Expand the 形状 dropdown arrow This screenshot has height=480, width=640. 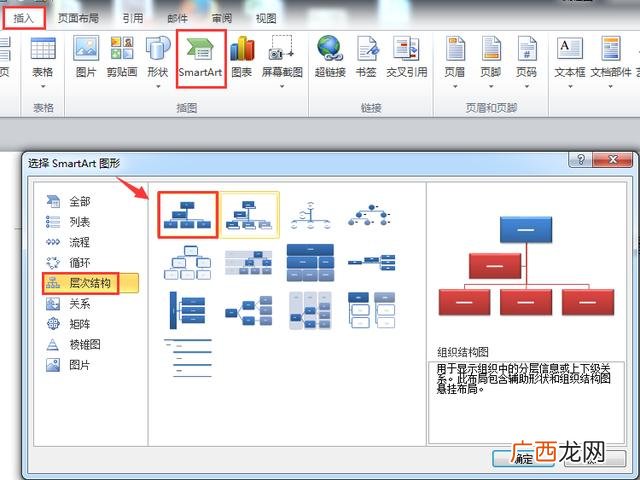pos(158,87)
